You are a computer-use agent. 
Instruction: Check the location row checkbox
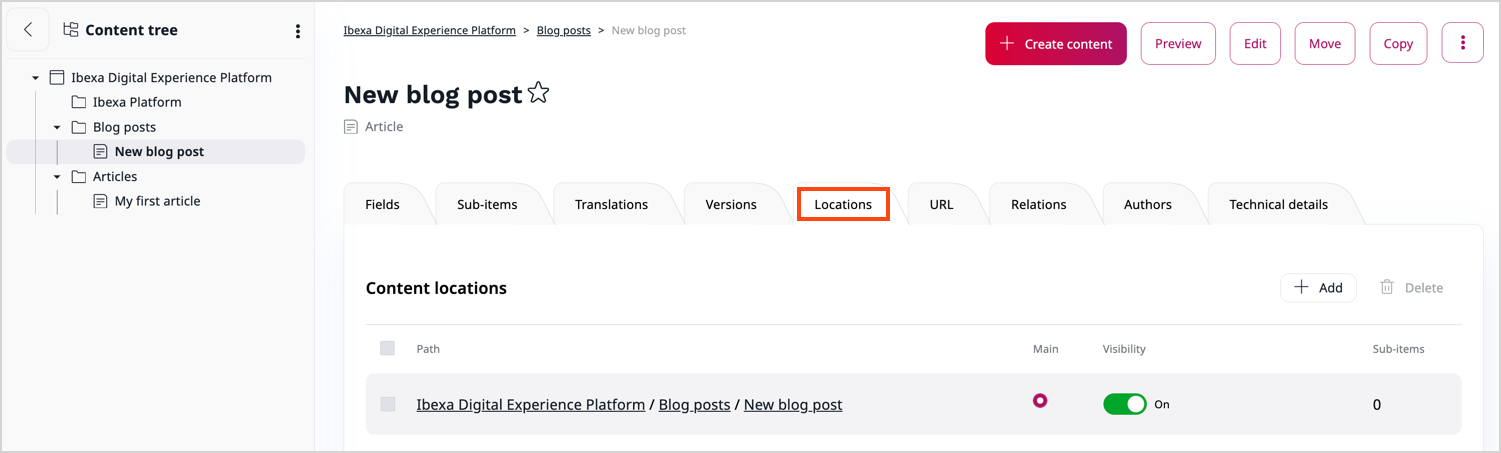pyautogui.click(x=388, y=404)
